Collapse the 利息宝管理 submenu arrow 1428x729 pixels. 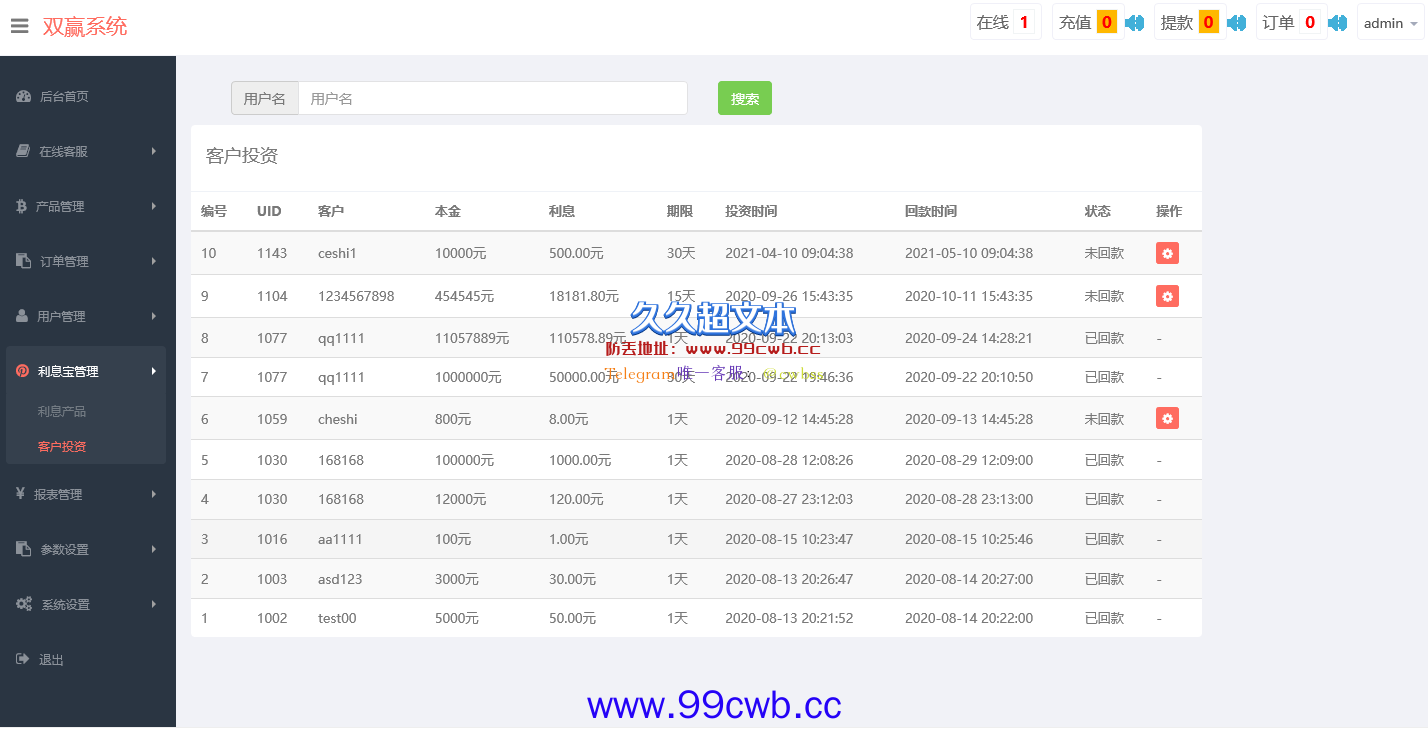[154, 371]
